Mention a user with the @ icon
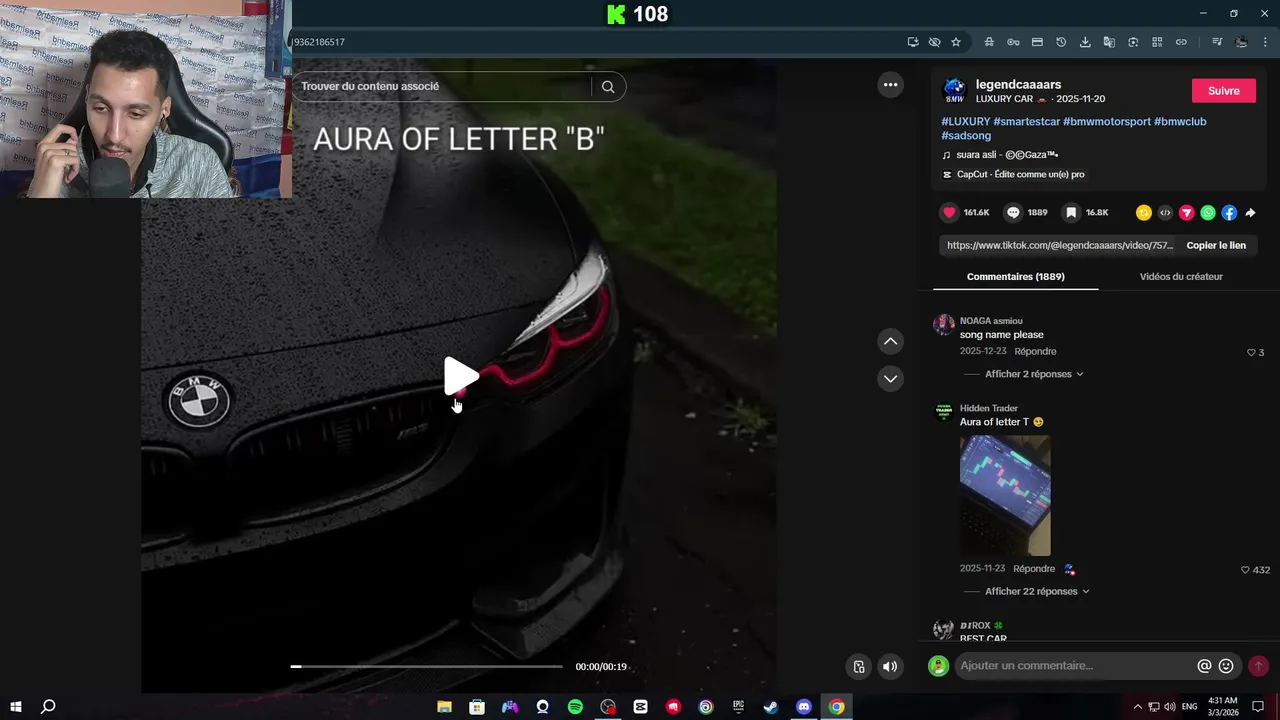This screenshot has height=720, width=1280. pyautogui.click(x=1204, y=666)
